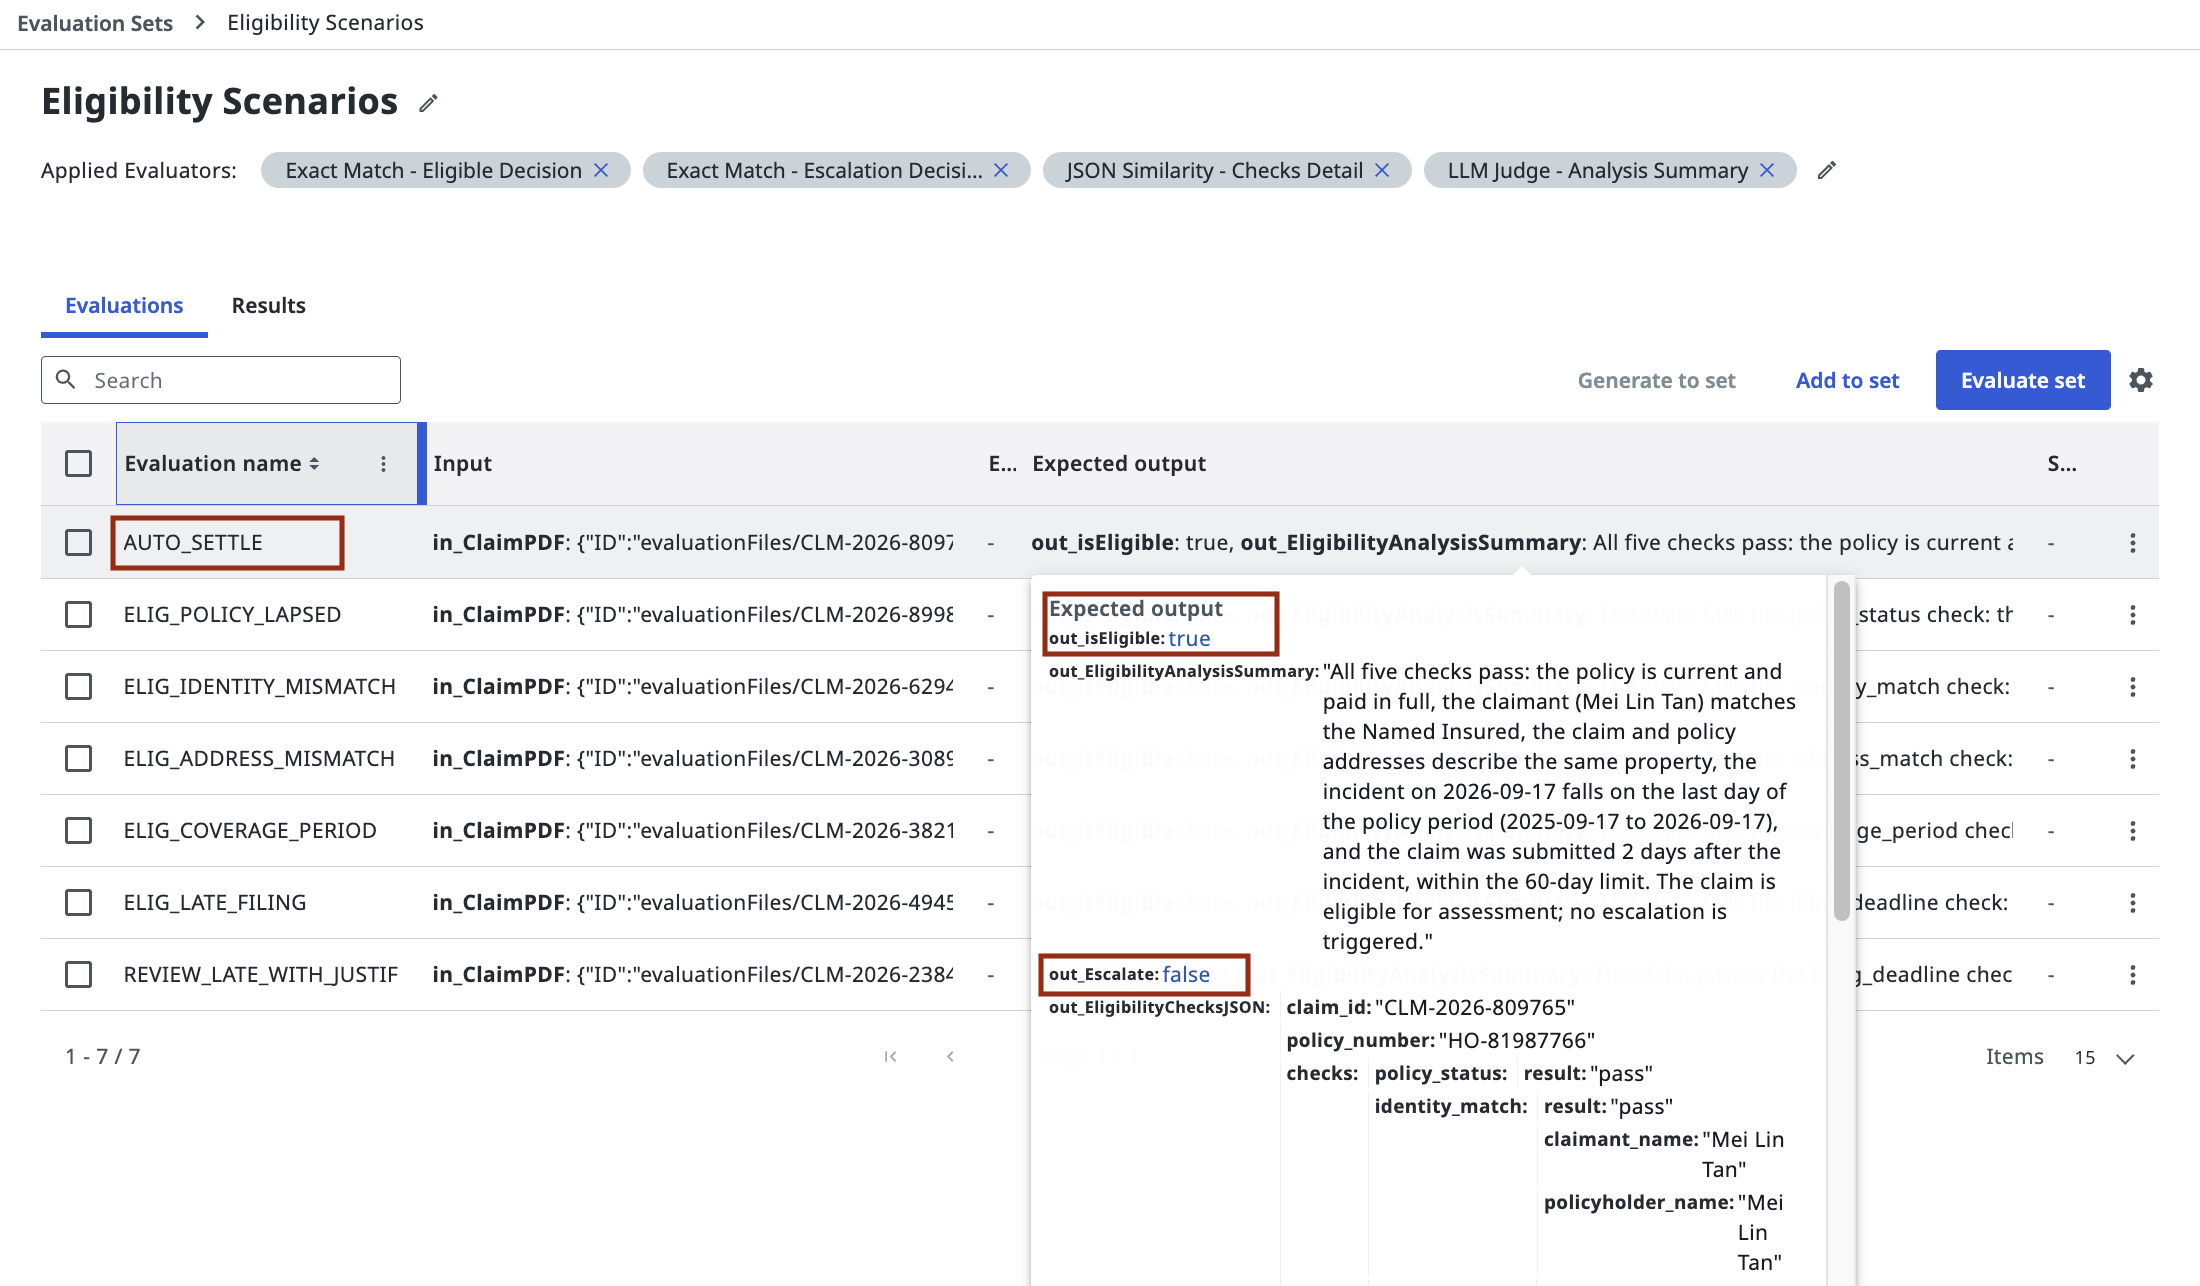Screen dimensions: 2200x1286
Task: Check the ELIG_POLICY_LAPSED row checkbox
Action: click(78, 614)
